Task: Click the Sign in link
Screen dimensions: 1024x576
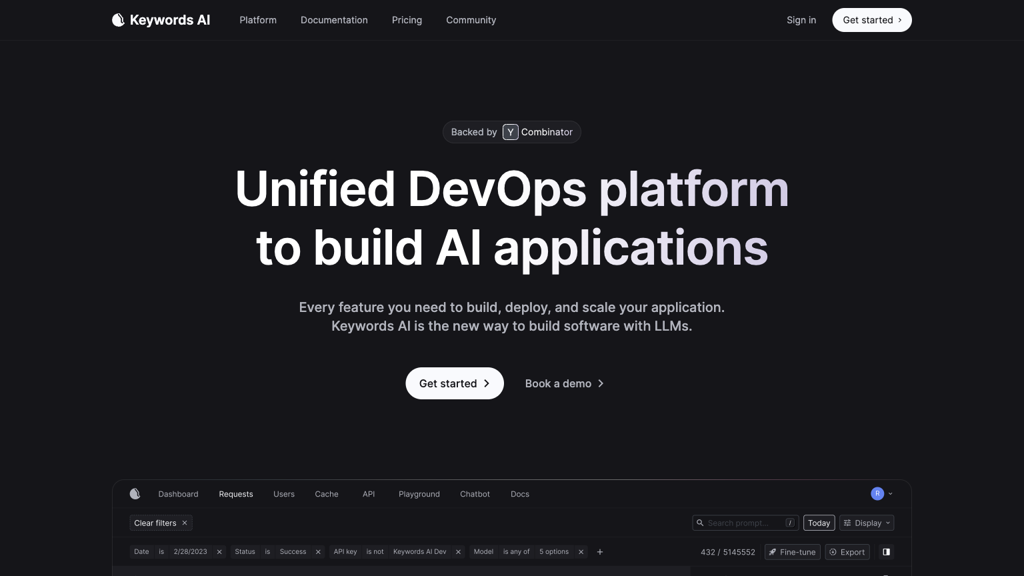Action: pyautogui.click(x=801, y=20)
